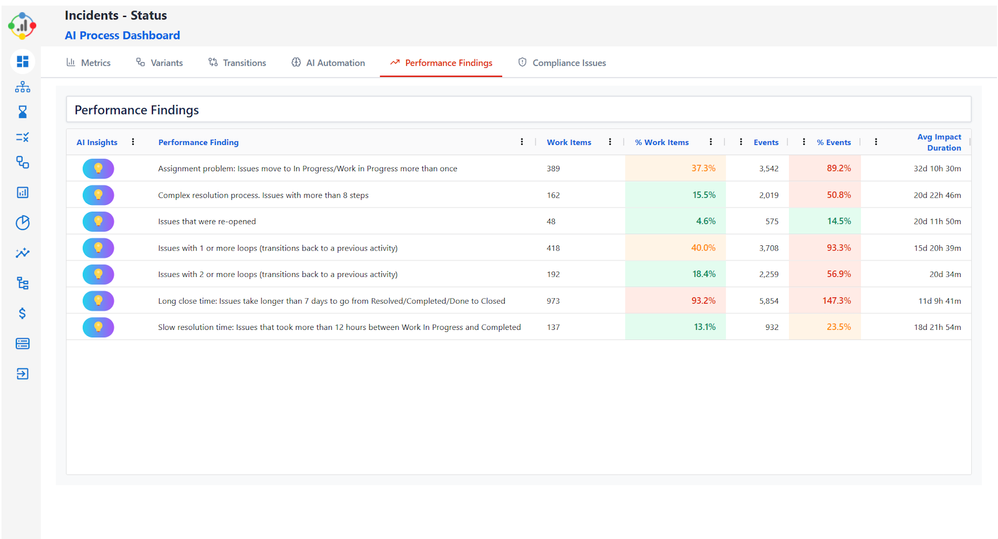Open the hourglass icon in sidebar
The image size is (998, 539).
22,112
